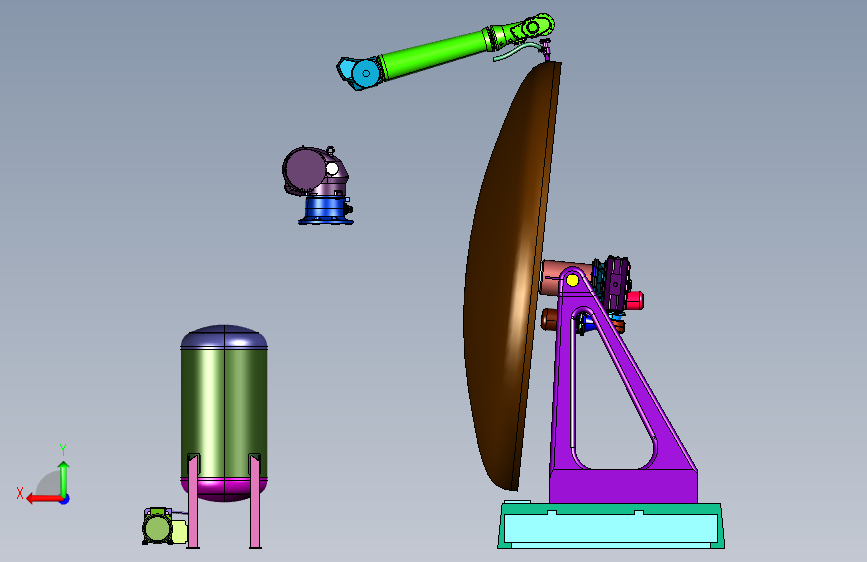The height and width of the screenshot is (562, 867).
Task: Click the Y label on the triad
Action: (x=63, y=449)
